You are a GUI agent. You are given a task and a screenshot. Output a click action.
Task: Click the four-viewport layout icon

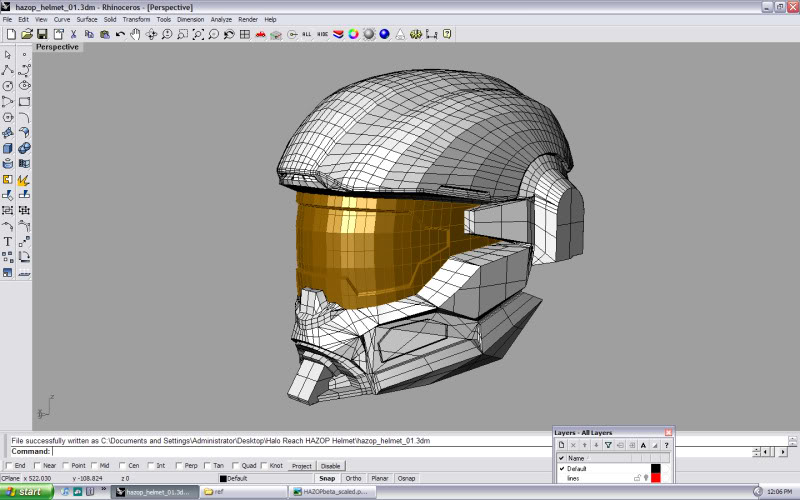coord(245,34)
